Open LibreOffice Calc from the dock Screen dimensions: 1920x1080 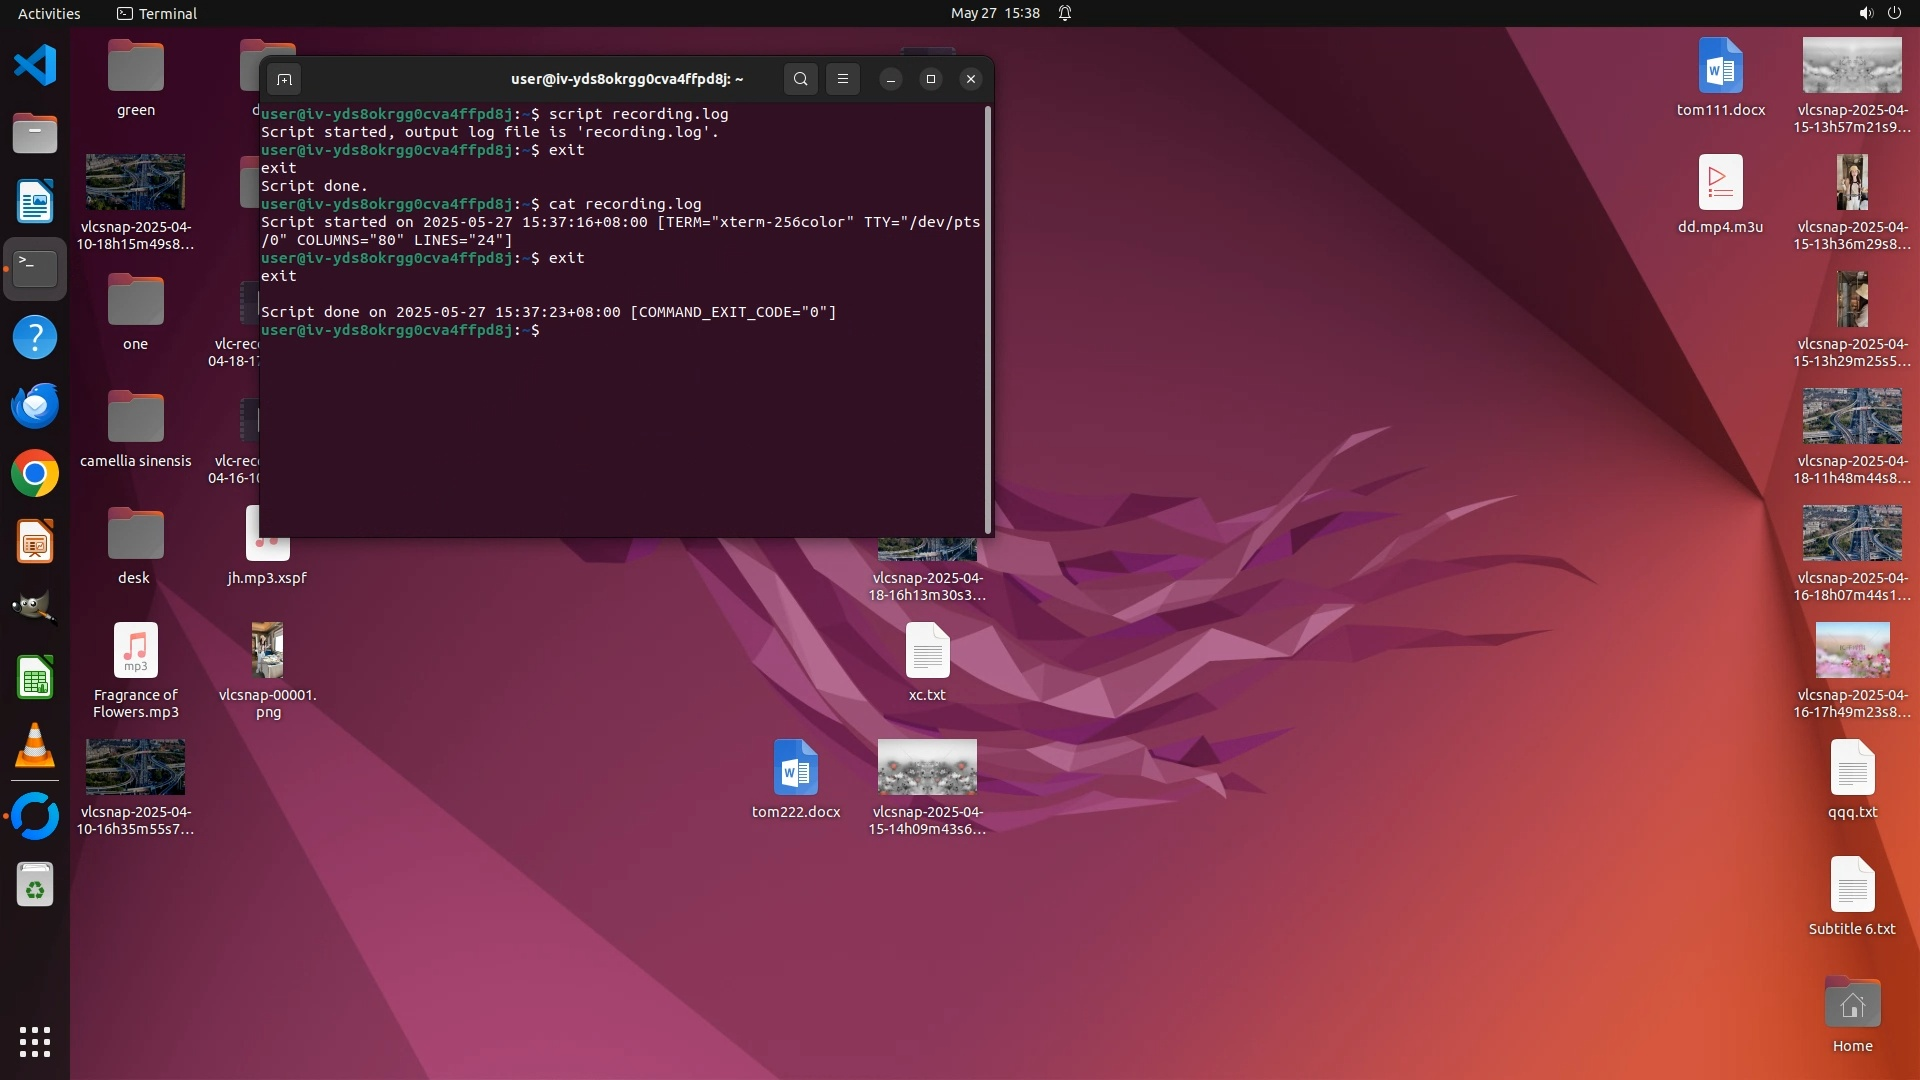point(35,679)
